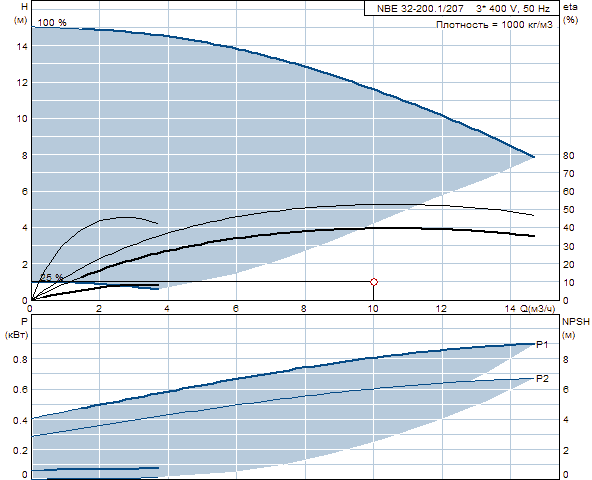Click the peak of the small thin efficiency curve
Viewport: 592px width, 480px height.
[x=126, y=217]
